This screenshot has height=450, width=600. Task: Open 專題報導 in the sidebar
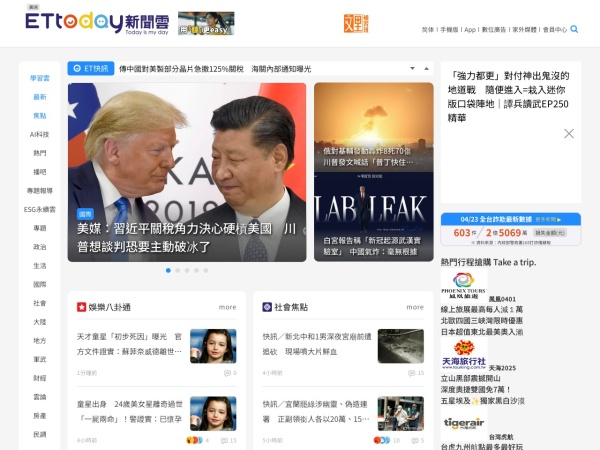pyautogui.click(x=40, y=191)
